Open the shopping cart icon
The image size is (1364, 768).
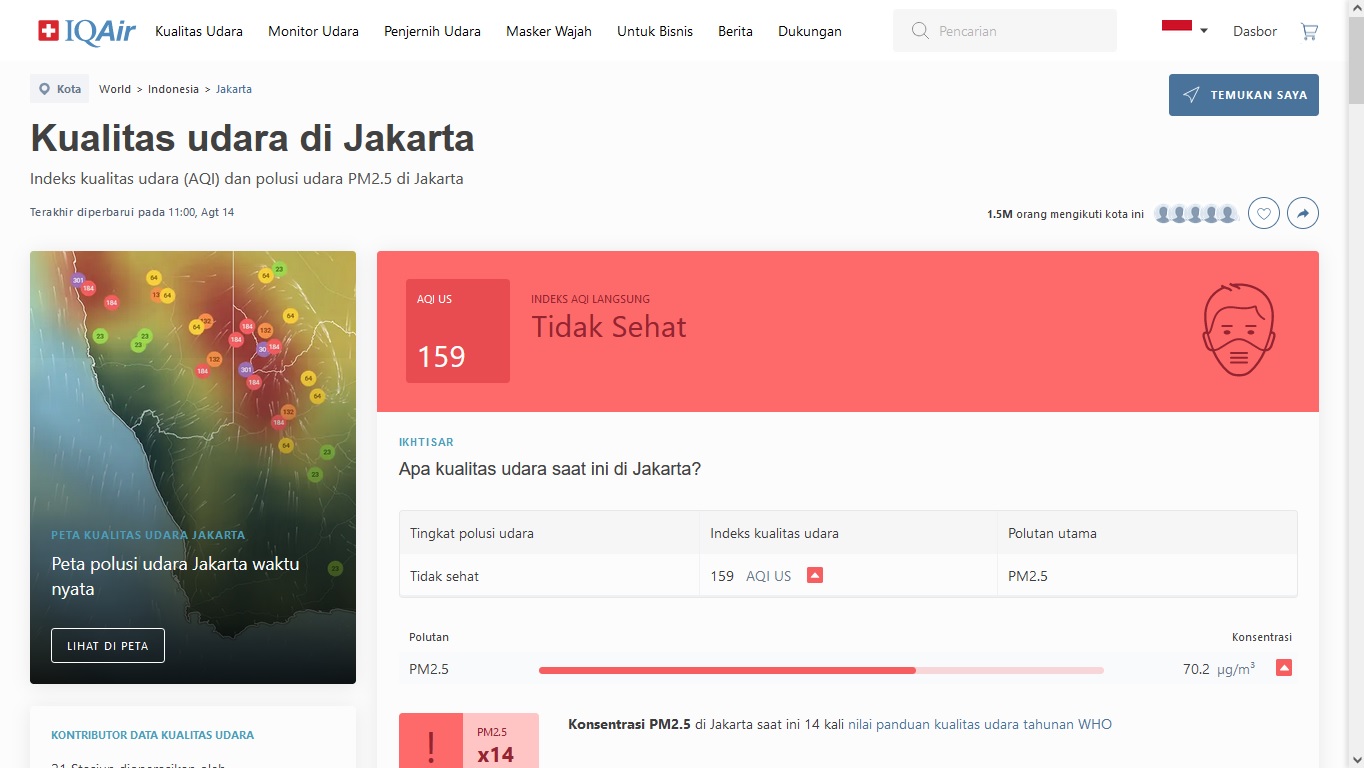pyautogui.click(x=1309, y=31)
